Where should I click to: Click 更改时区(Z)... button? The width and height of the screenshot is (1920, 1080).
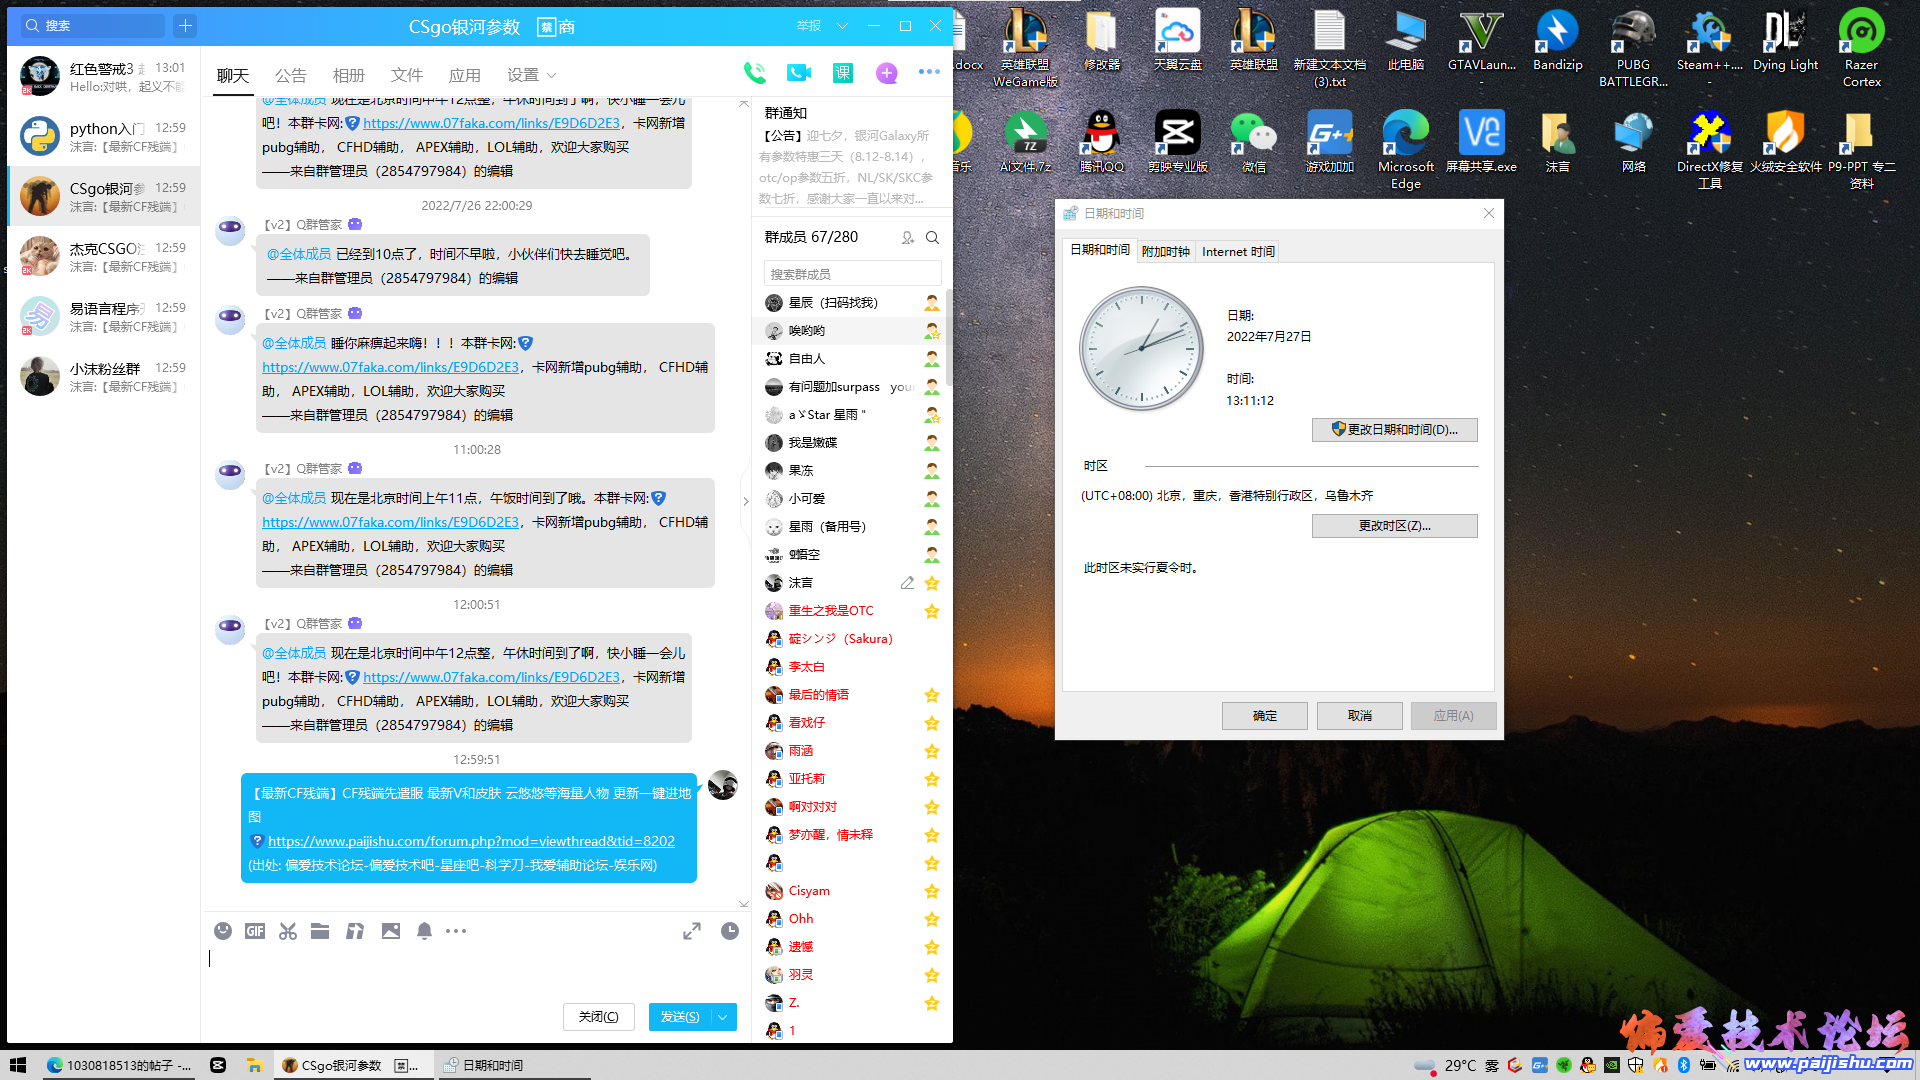(x=1394, y=526)
